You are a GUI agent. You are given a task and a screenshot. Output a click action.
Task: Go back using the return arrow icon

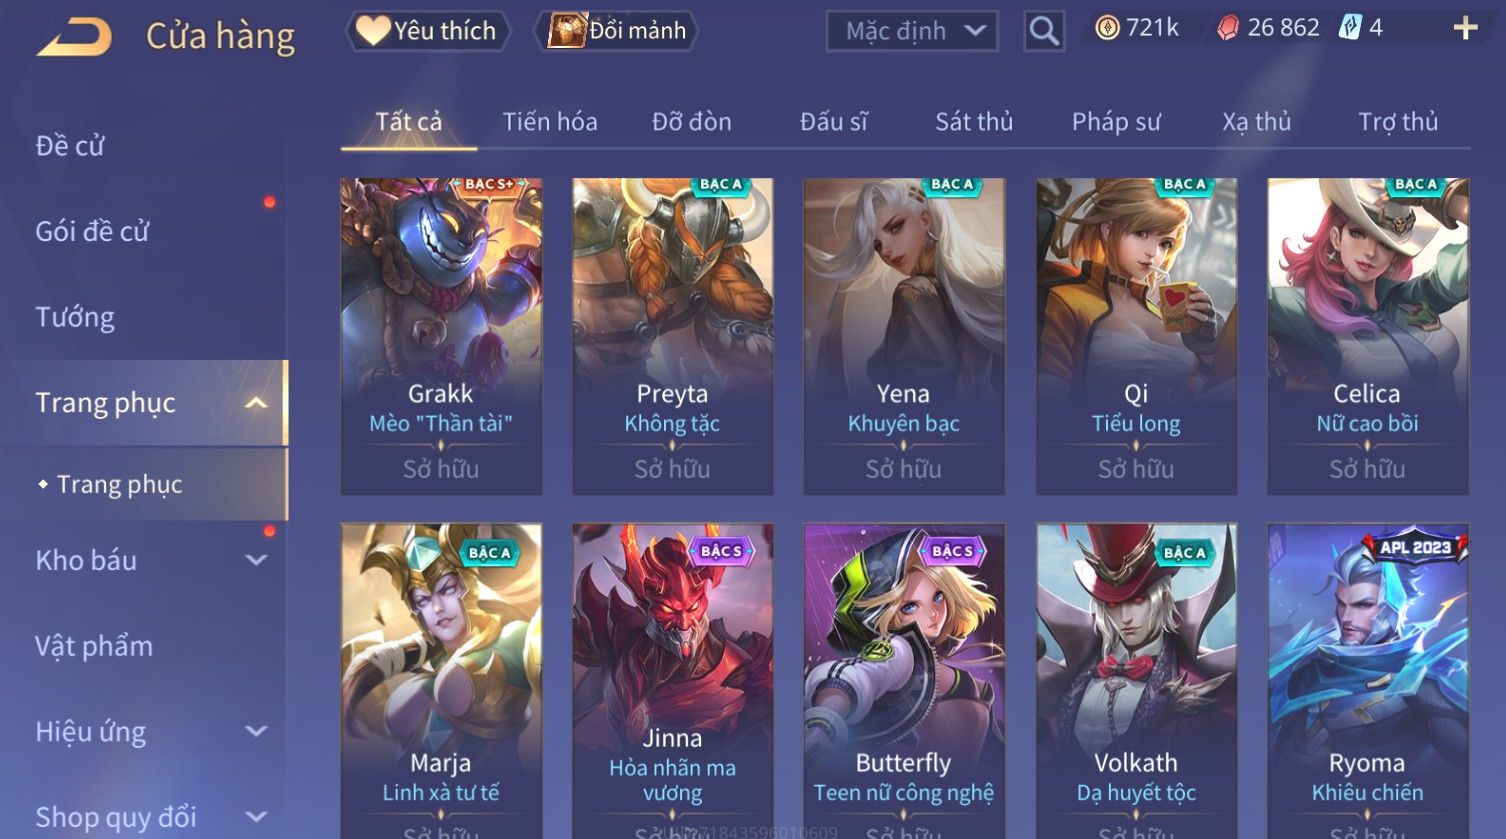coord(73,39)
